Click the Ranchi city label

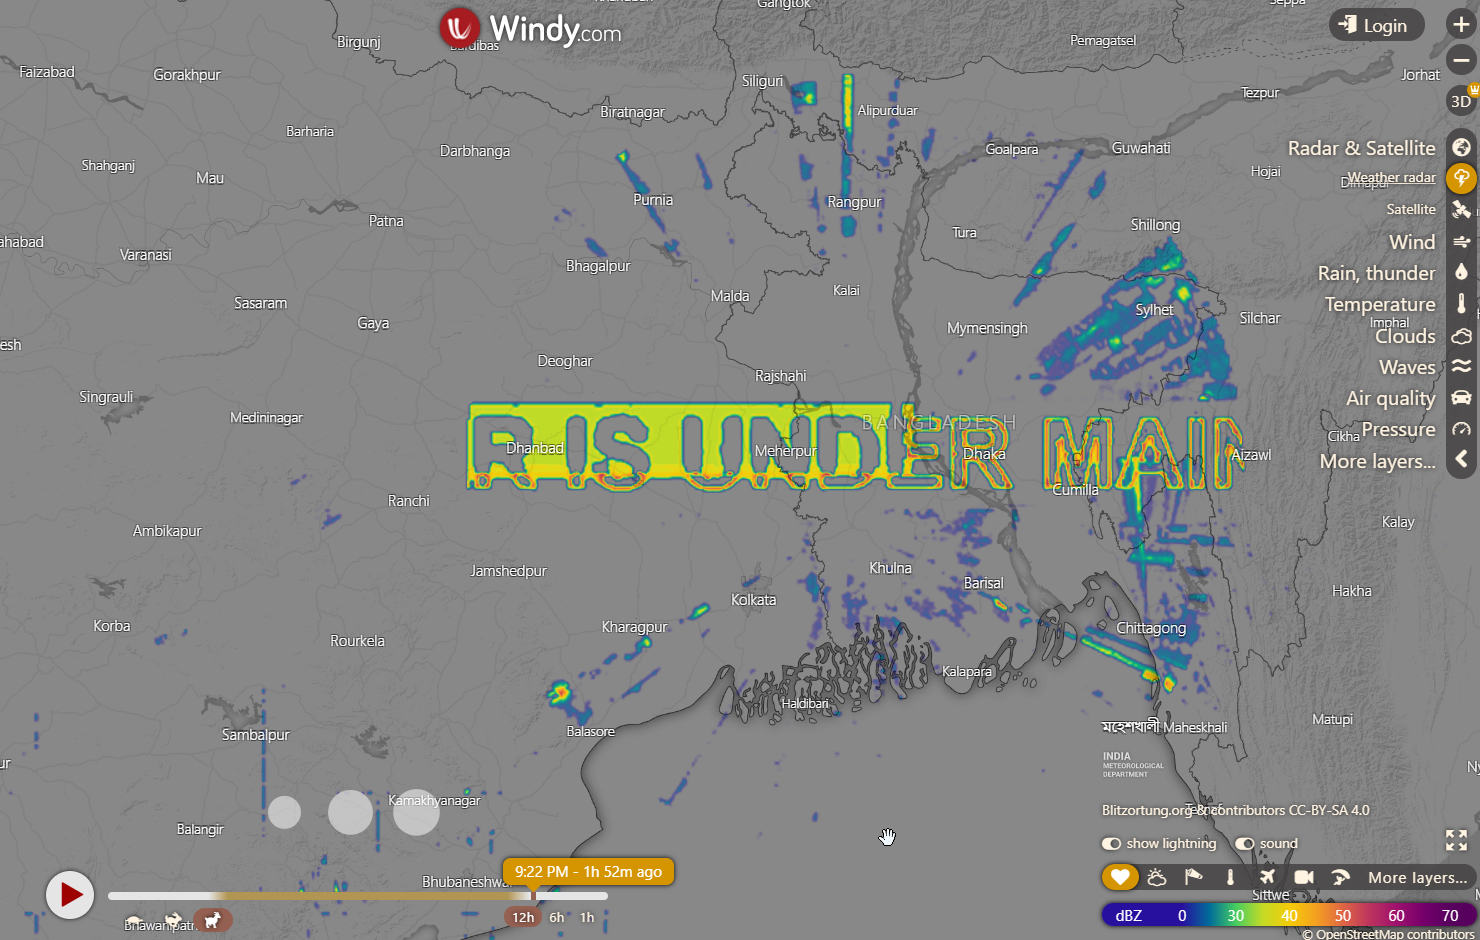pyautogui.click(x=409, y=501)
